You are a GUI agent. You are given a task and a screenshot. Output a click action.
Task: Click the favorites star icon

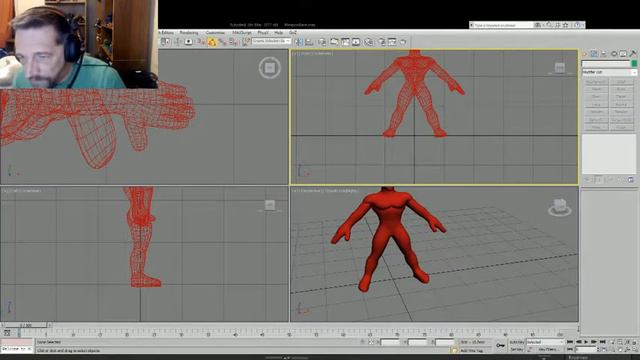point(566,25)
